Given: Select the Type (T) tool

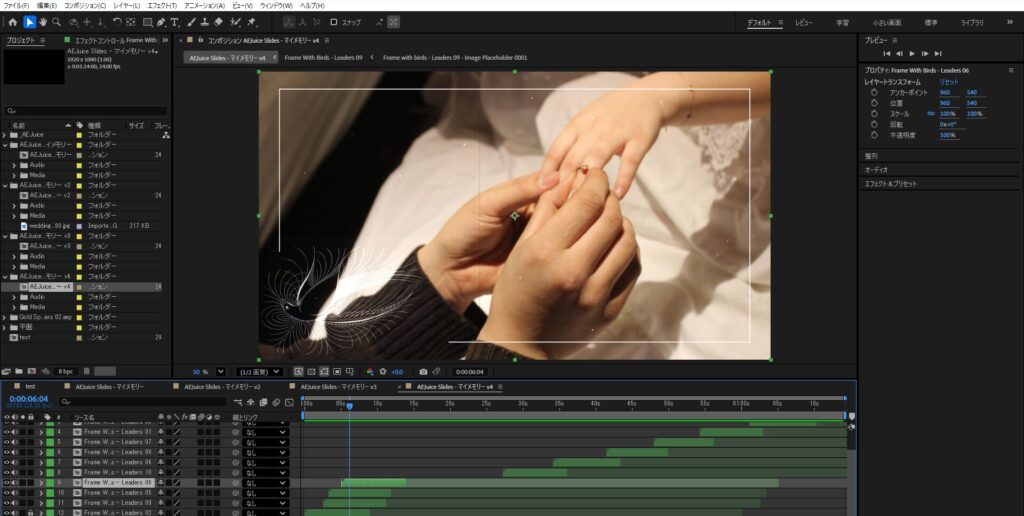Looking at the screenshot, I should (x=175, y=22).
